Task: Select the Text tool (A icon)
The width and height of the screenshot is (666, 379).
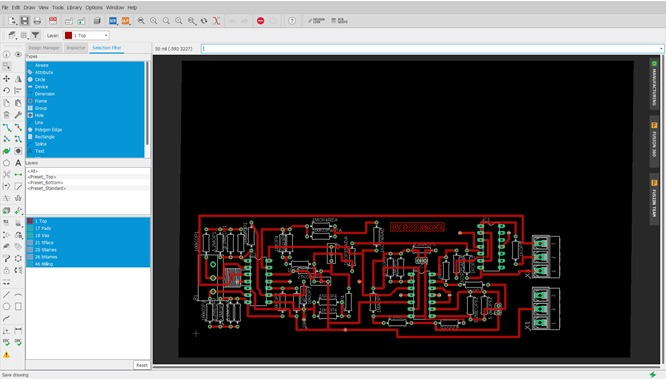Action: click(18, 163)
